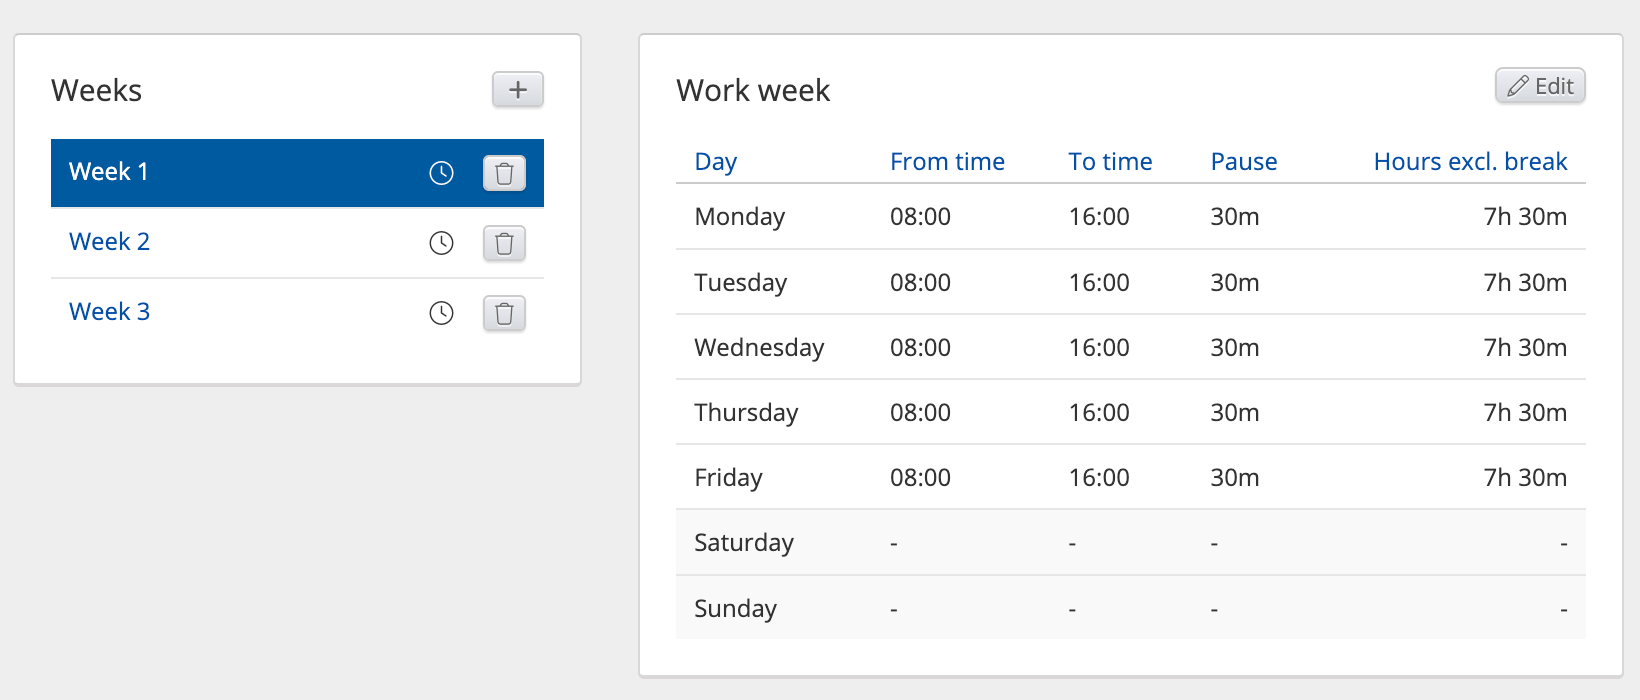
Task: Delete Week 2 with its trash icon
Action: coord(504,243)
